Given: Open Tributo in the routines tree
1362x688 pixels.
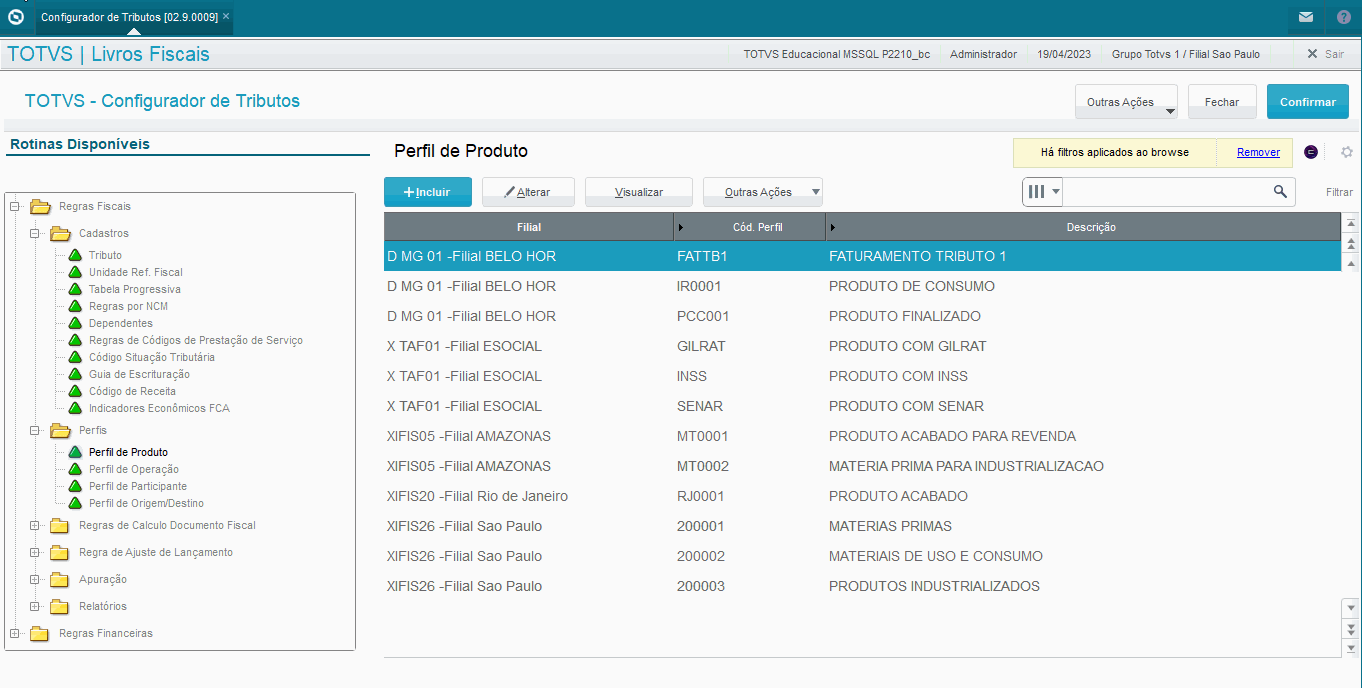Looking at the screenshot, I should point(105,255).
